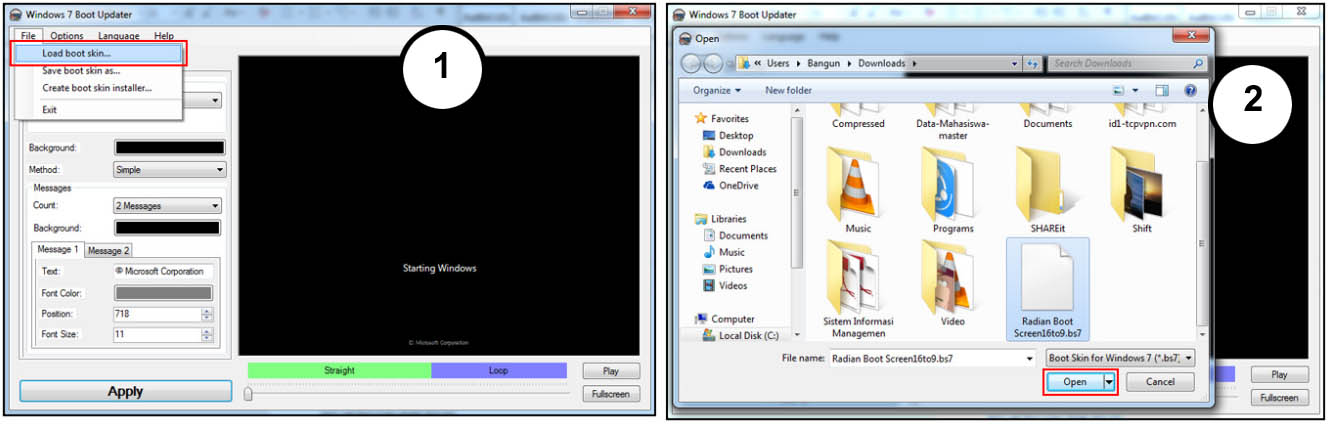Expand the file type filter Boot Skin dropdown
1331x426 pixels.
1189,357
